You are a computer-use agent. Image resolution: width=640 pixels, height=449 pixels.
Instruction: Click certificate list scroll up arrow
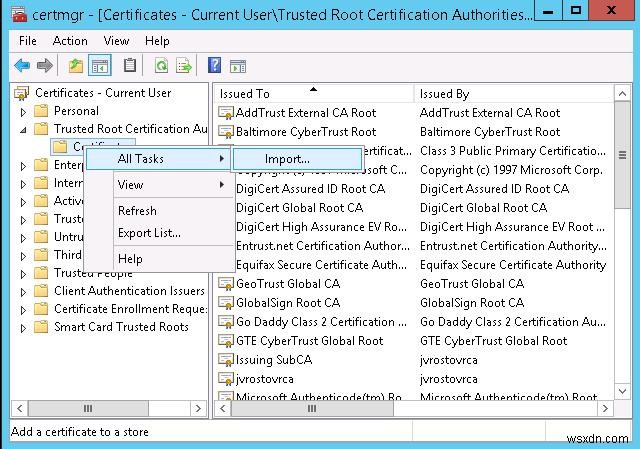pyautogui.click(x=622, y=94)
